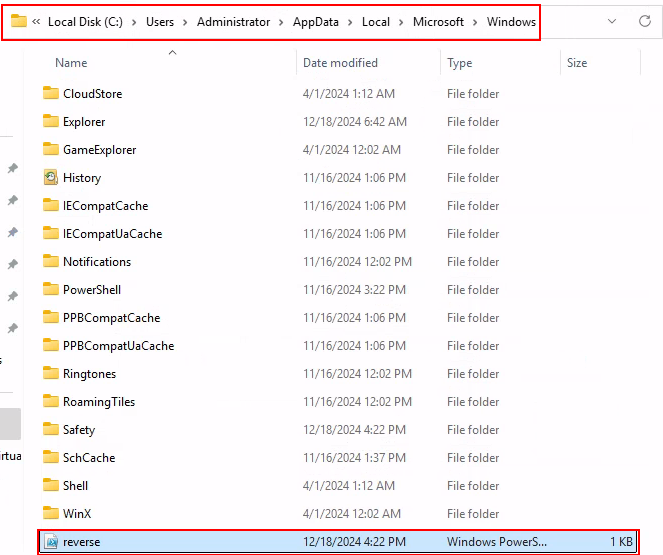Open the address bar history dropdown
The height and width of the screenshot is (555, 663).
click(612, 21)
